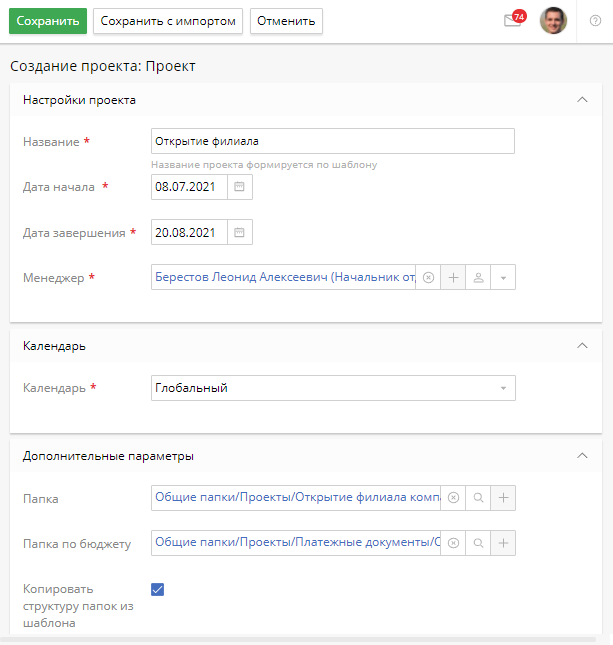Open the user picker for manager

pyautogui.click(x=478, y=277)
